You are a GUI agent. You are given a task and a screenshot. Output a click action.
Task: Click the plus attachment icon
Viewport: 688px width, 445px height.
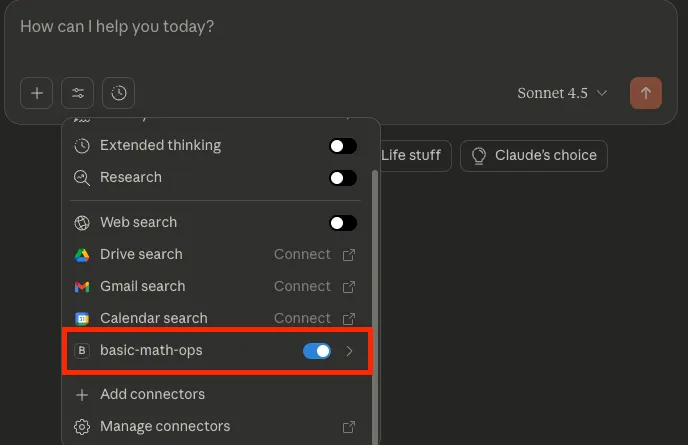[x=37, y=93]
